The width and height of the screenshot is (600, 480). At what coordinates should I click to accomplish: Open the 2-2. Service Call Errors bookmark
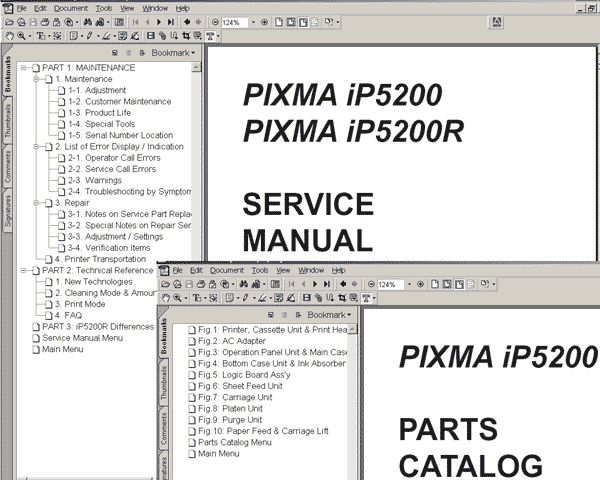click(x=112, y=169)
